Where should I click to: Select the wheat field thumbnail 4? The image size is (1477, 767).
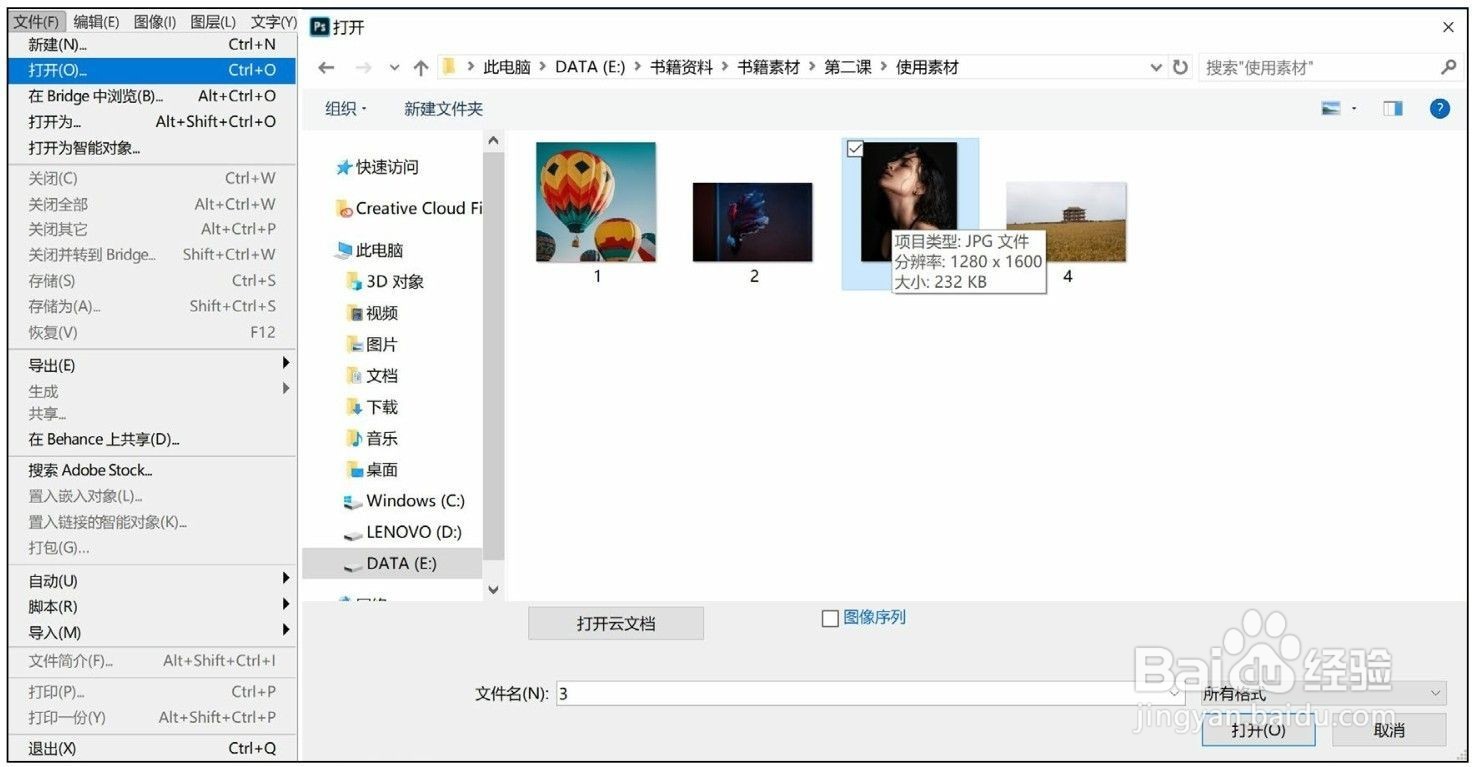(1066, 222)
